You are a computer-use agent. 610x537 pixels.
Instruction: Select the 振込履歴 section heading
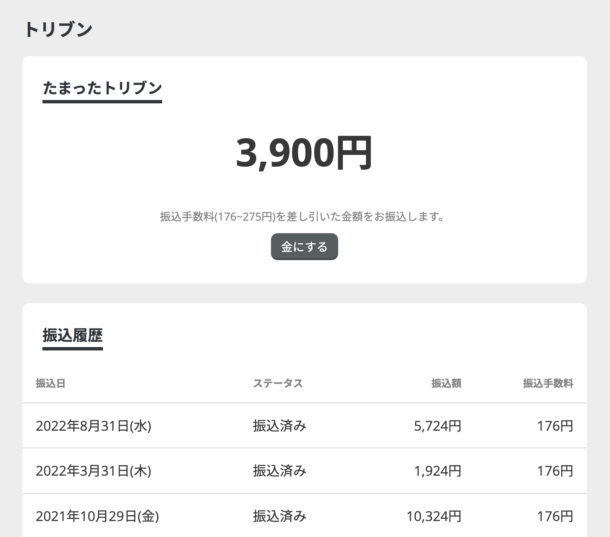point(73,335)
